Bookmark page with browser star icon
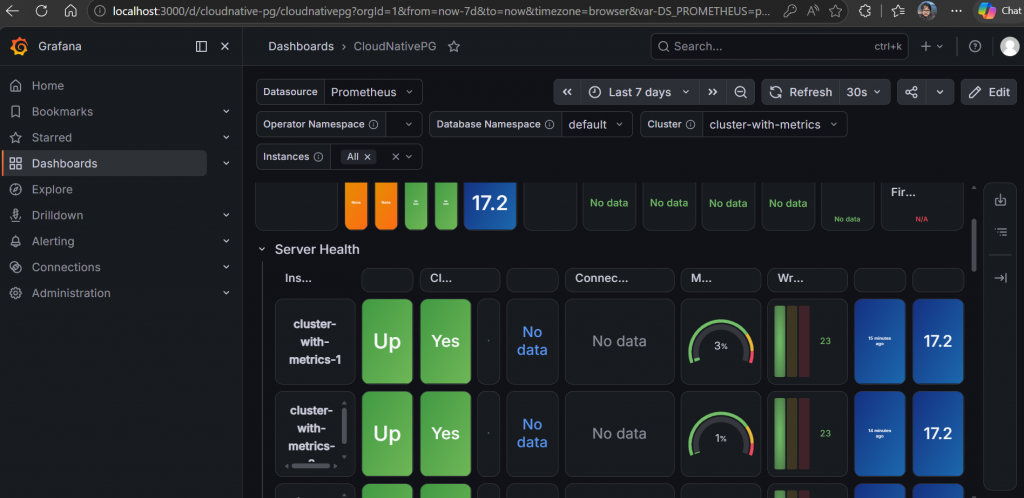 click(835, 10)
